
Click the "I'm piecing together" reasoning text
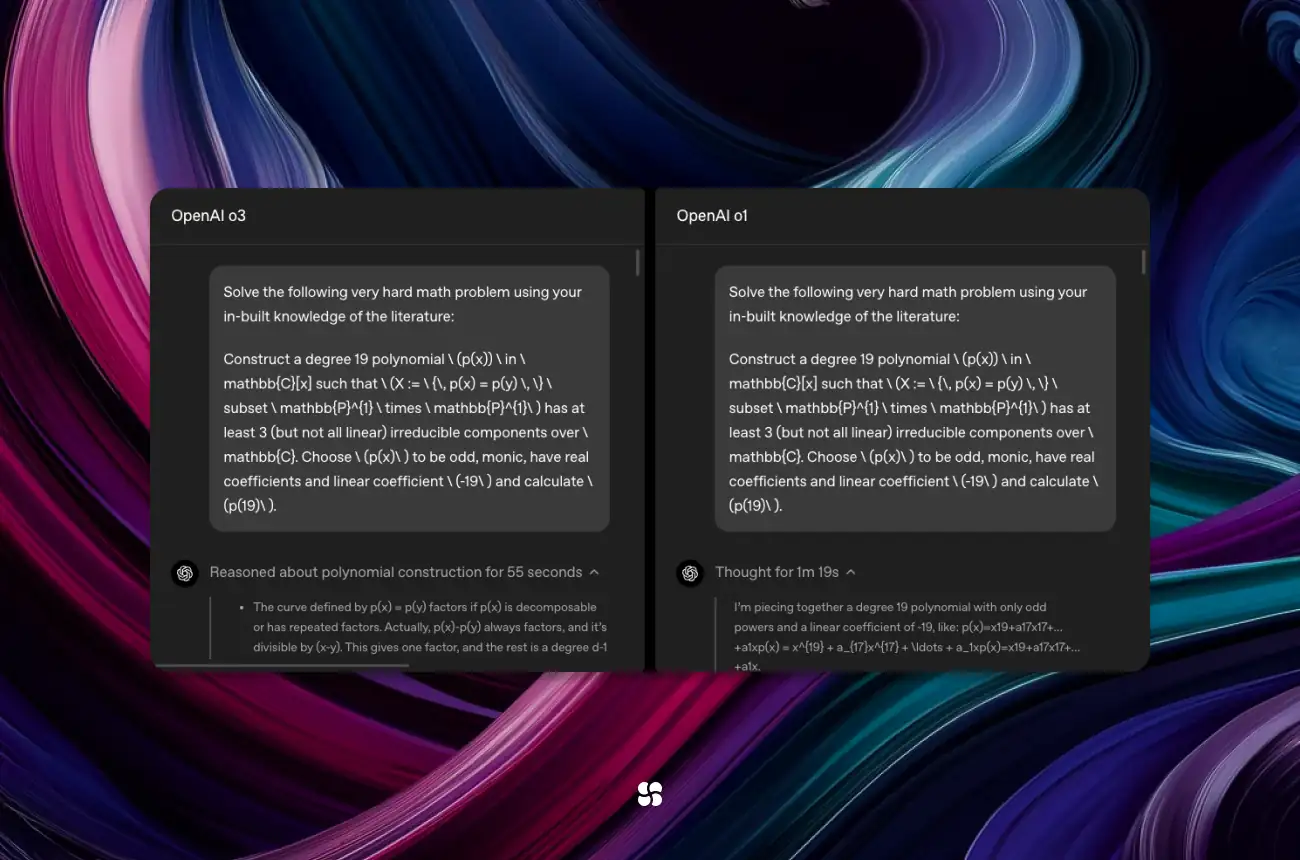point(907,635)
